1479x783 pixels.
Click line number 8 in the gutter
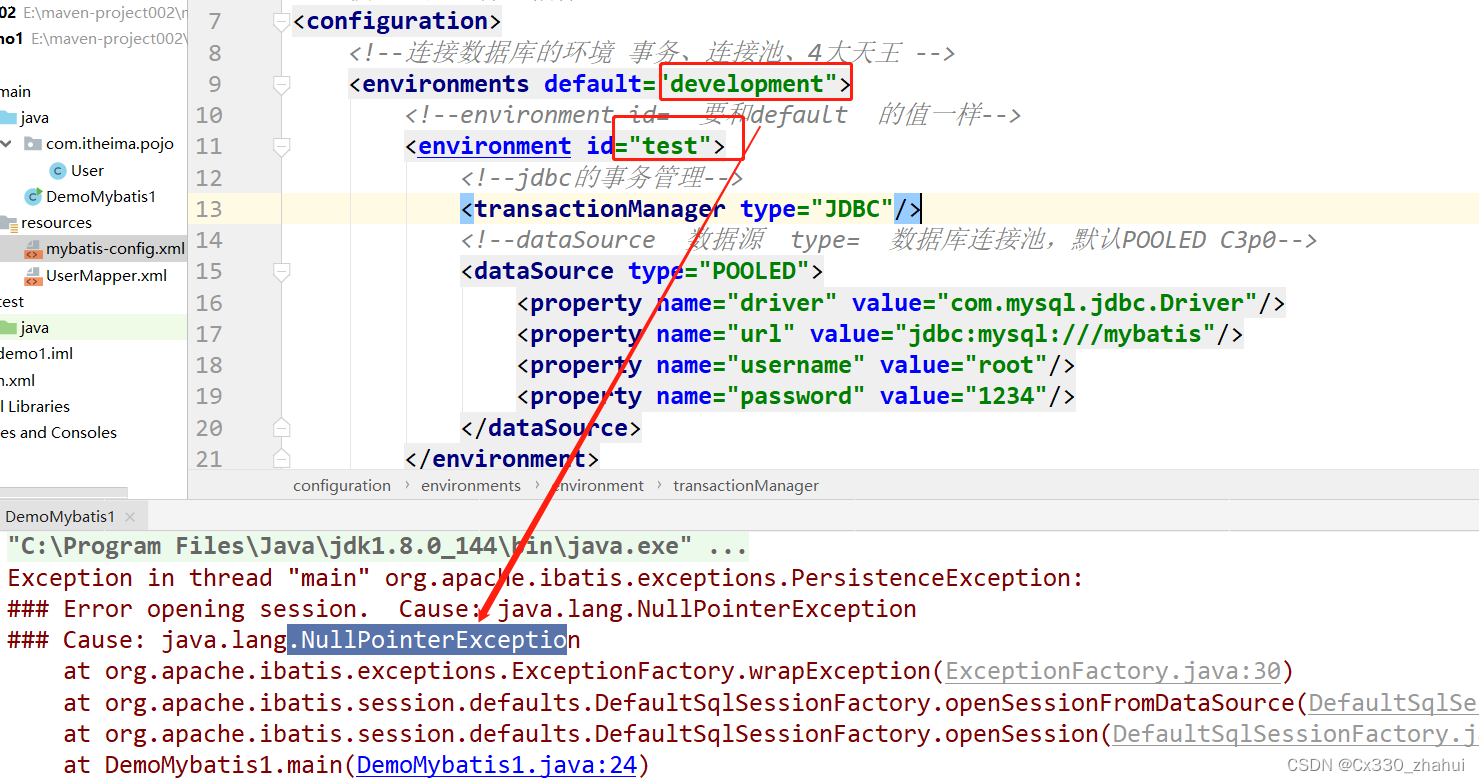[216, 53]
